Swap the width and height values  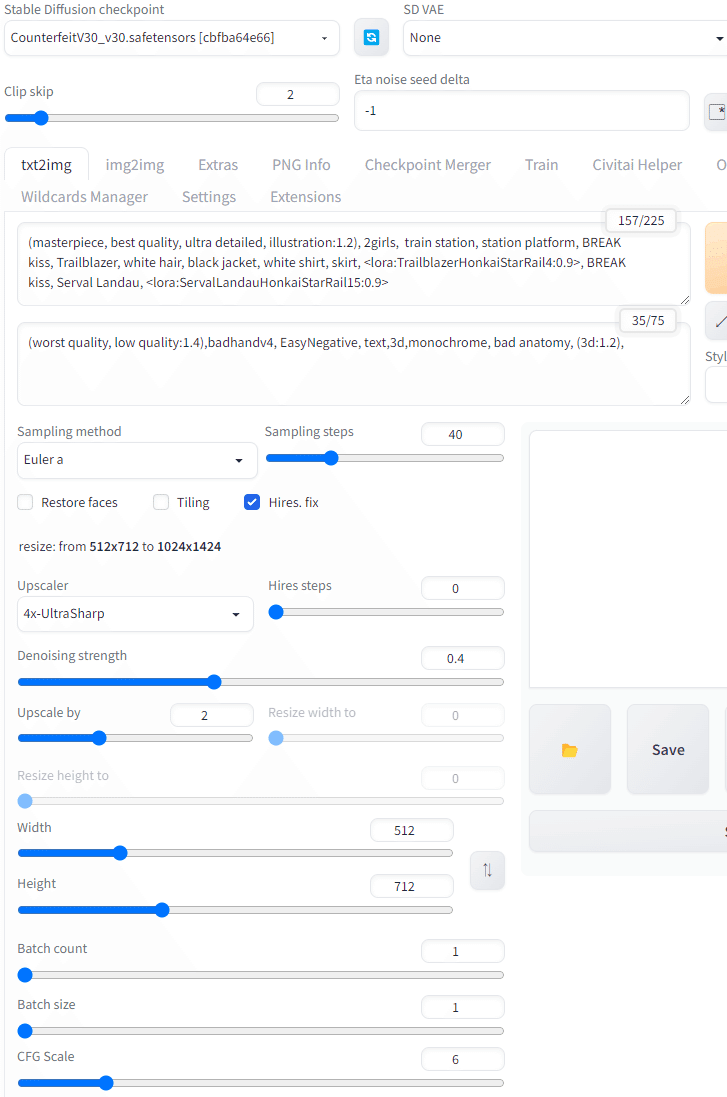[x=487, y=870]
